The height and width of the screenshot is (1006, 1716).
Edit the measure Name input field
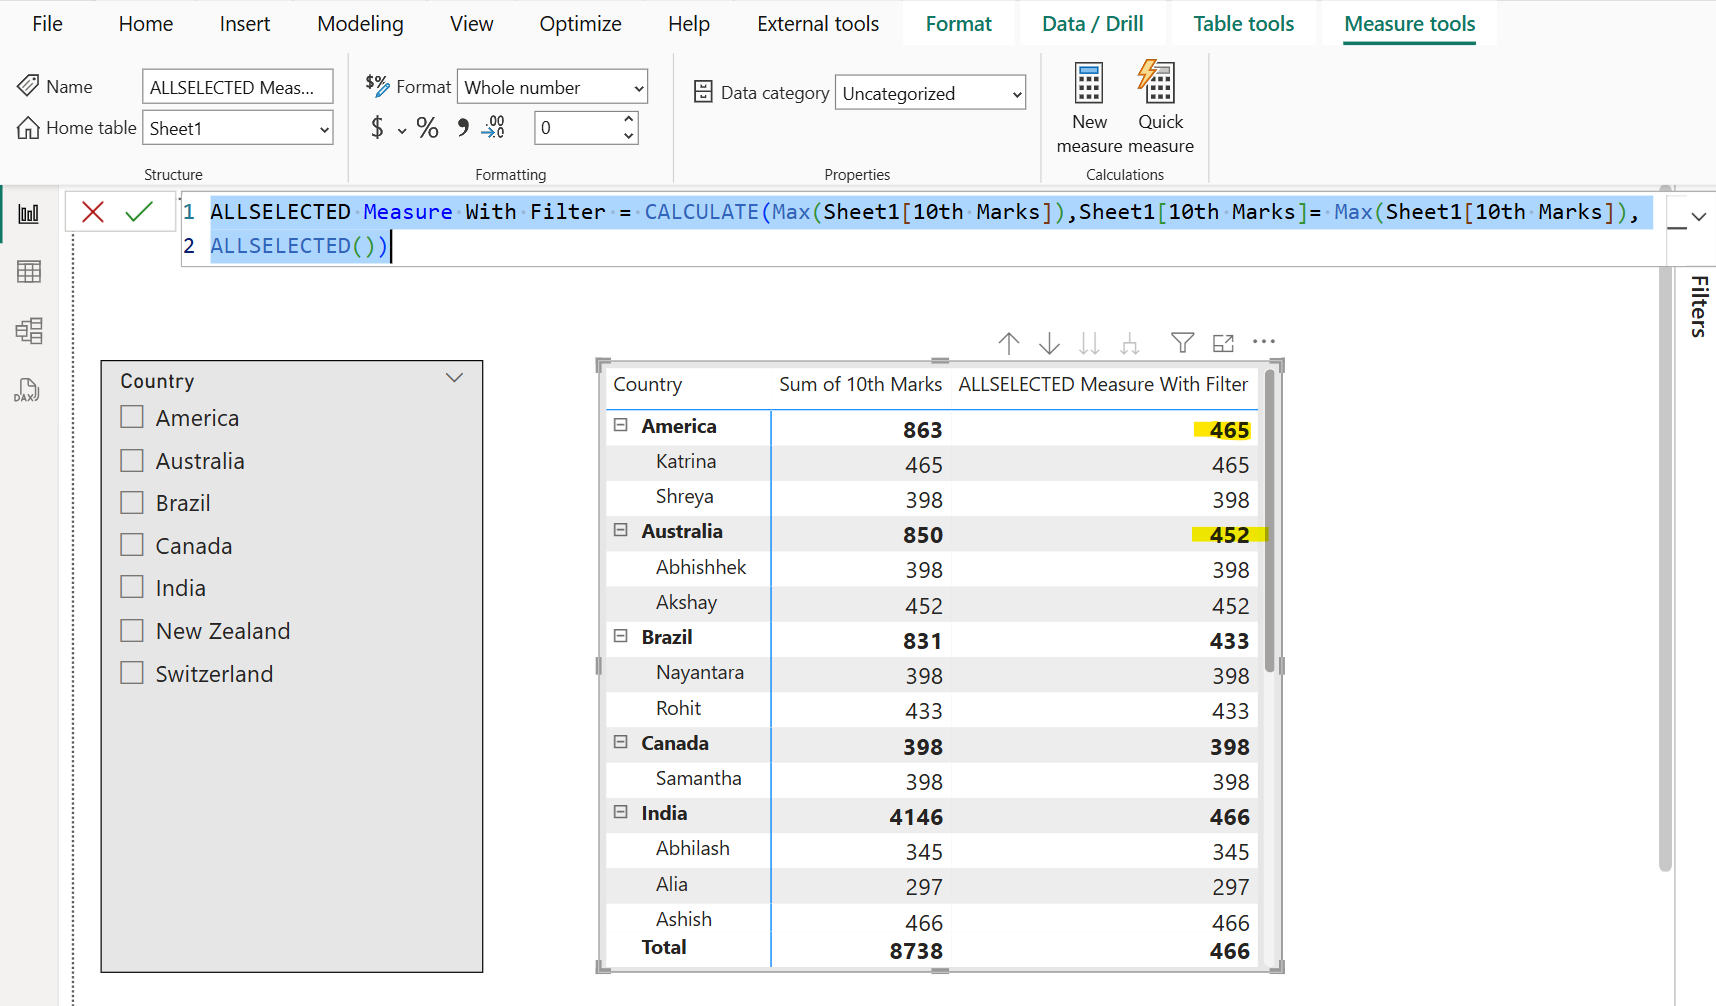click(237, 86)
